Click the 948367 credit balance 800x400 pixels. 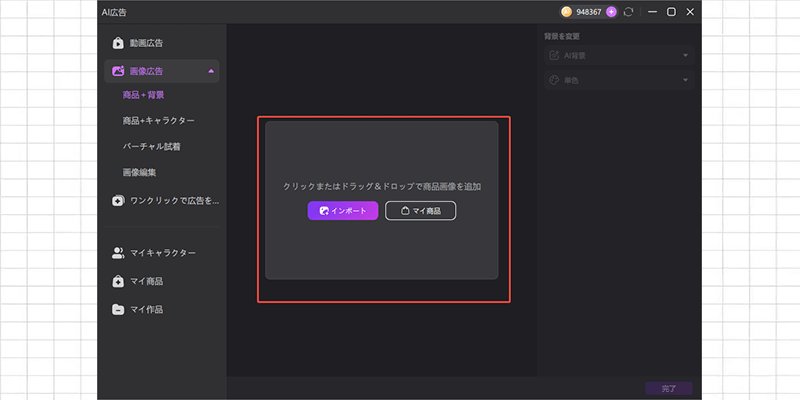click(589, 12)
